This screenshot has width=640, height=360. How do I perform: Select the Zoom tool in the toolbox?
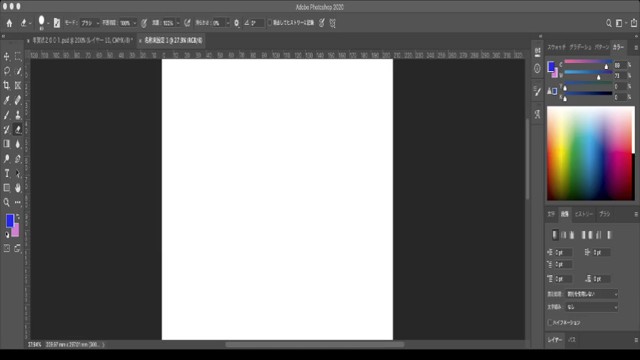pos(7,202)
